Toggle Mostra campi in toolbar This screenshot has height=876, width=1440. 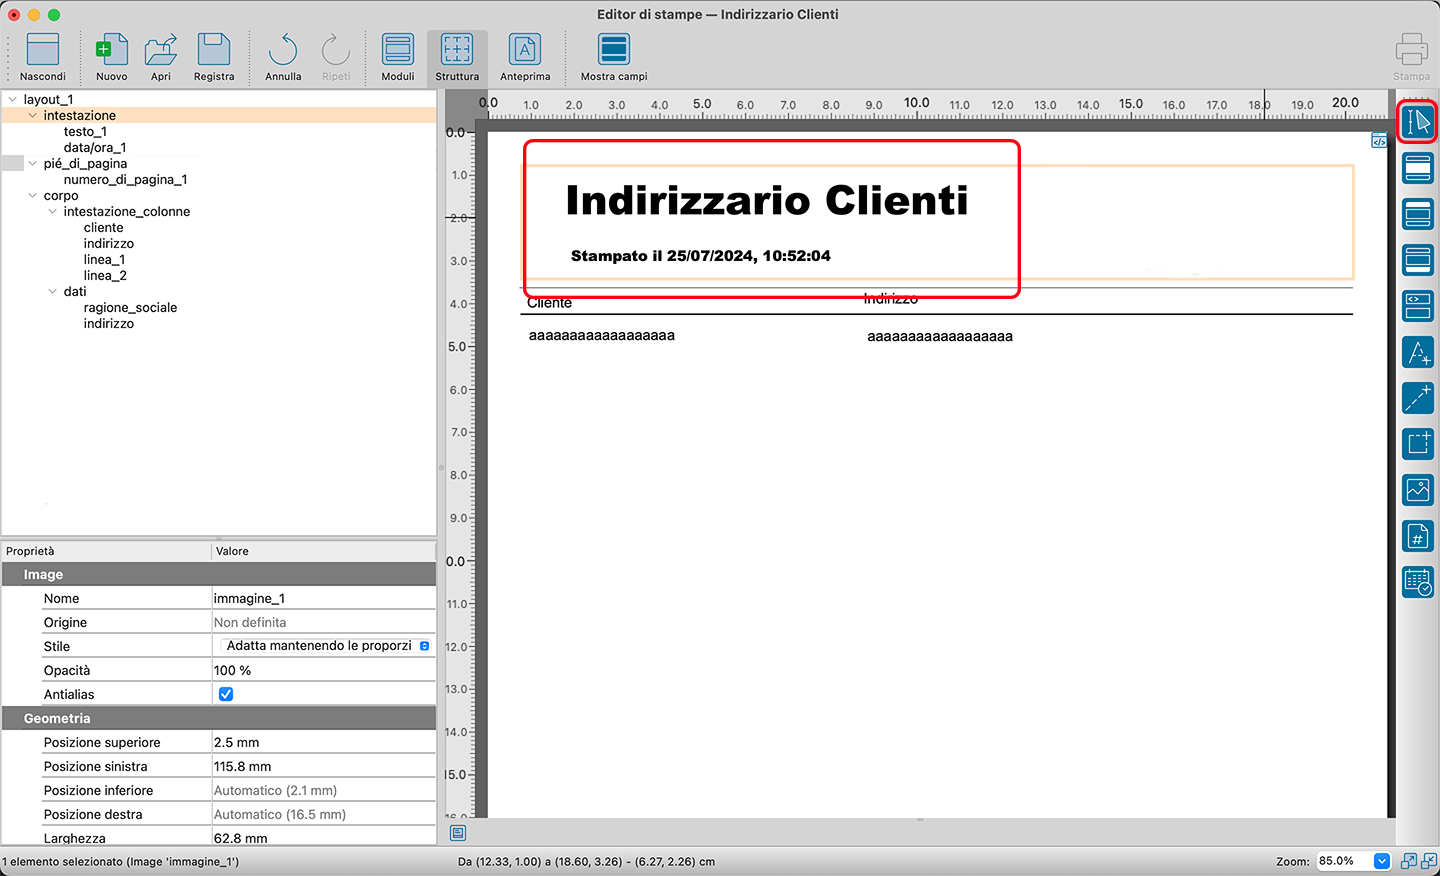pos(614,57)
